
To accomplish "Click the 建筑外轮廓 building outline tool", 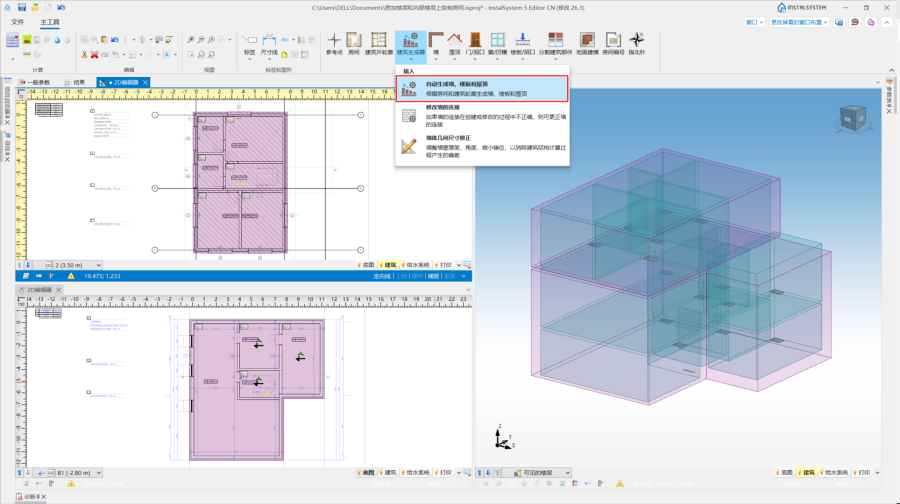I will pos(378,43).
